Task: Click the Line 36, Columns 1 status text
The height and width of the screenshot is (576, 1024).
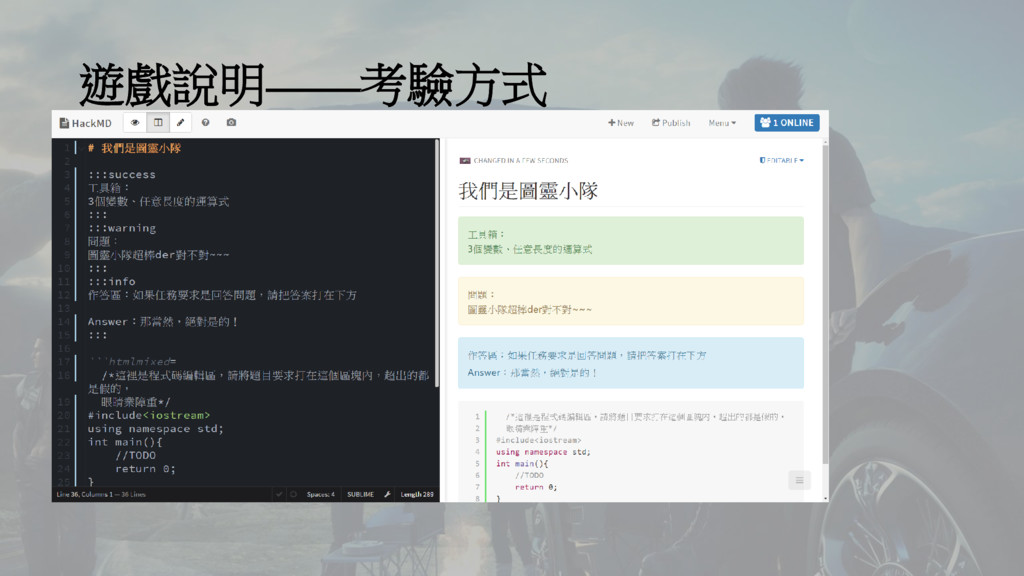Action: (101, 494)
